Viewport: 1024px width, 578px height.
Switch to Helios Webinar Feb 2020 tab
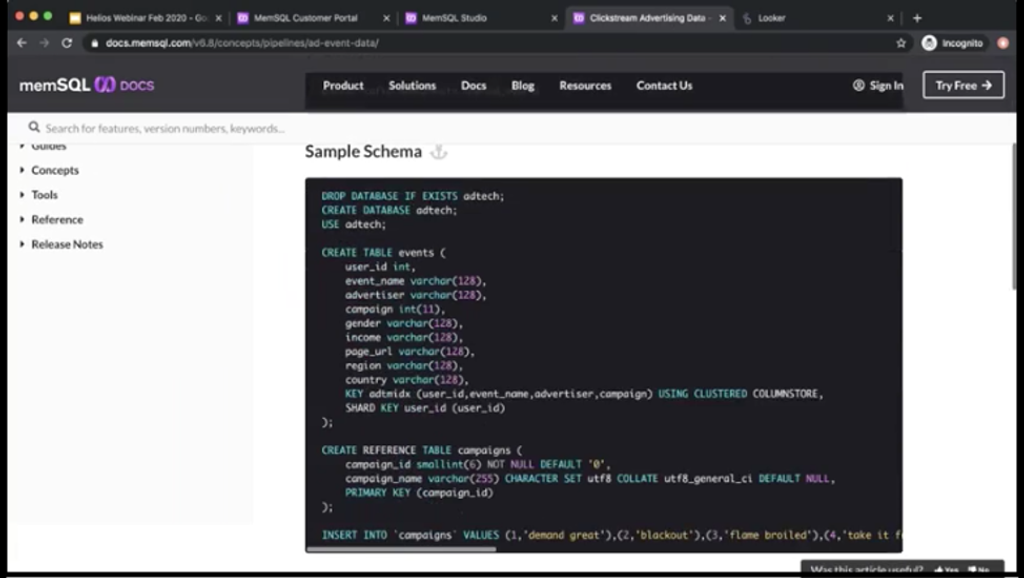coord(146,18)
